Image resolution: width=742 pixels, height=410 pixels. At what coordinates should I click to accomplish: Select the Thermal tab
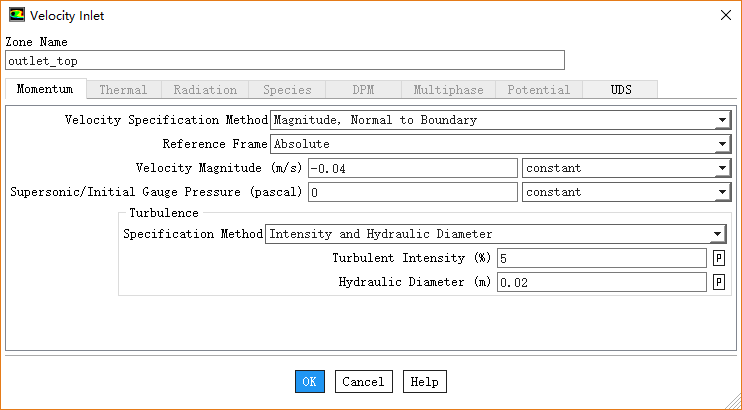123,90
